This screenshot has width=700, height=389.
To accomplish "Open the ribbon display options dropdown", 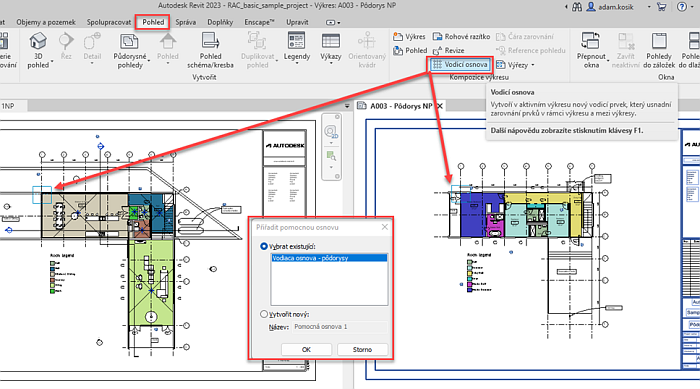I will 333,22.
